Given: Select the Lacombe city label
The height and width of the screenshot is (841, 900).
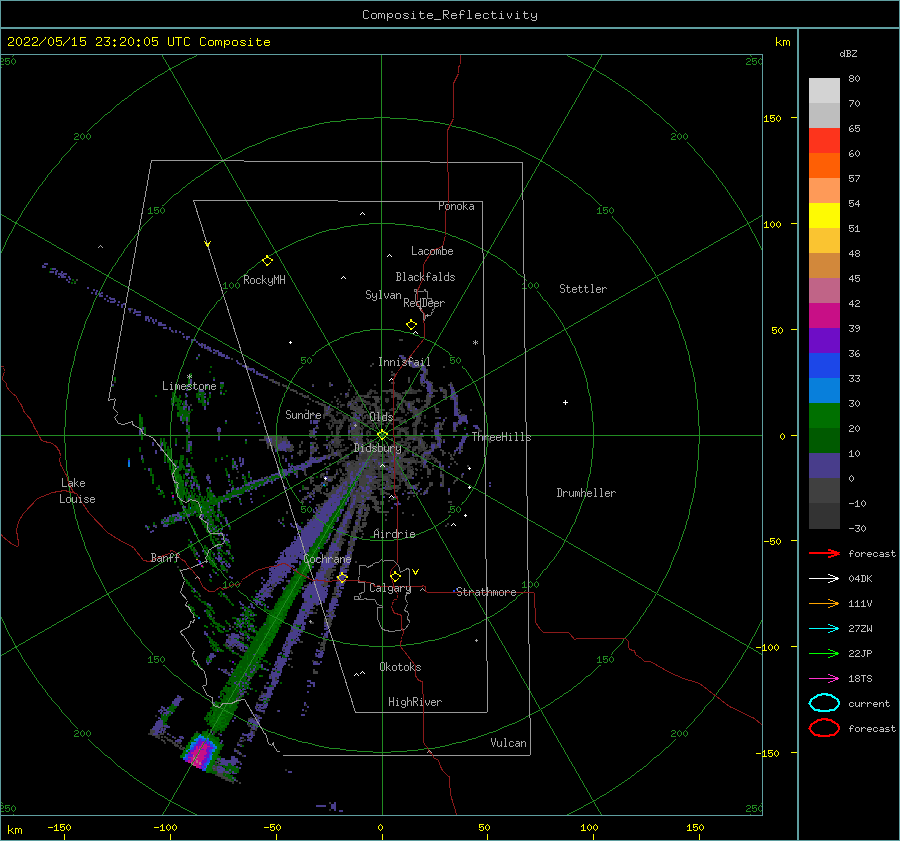Looking at the screenshot, I should [x=432, y=251].
